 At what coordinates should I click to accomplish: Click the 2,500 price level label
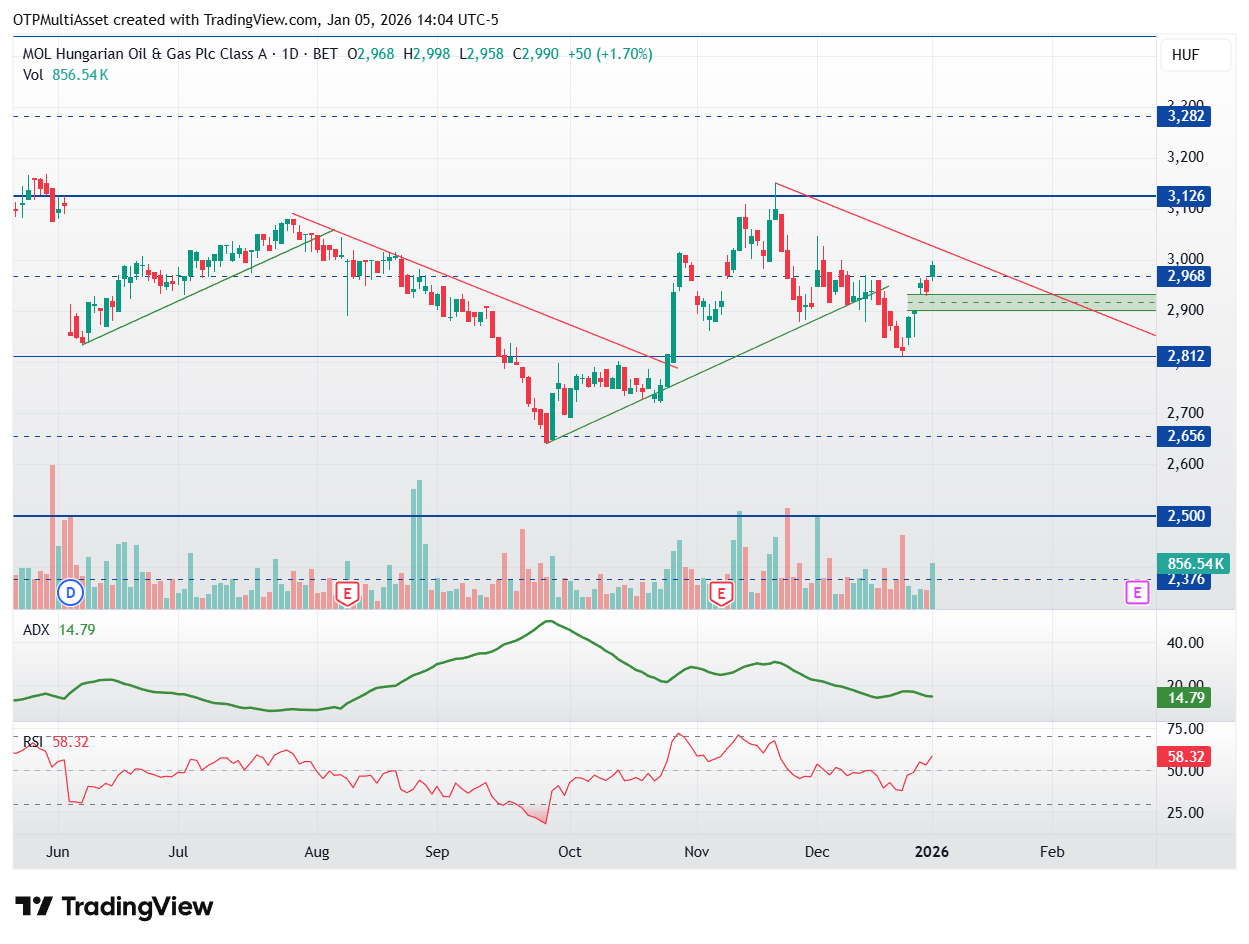1183,516
